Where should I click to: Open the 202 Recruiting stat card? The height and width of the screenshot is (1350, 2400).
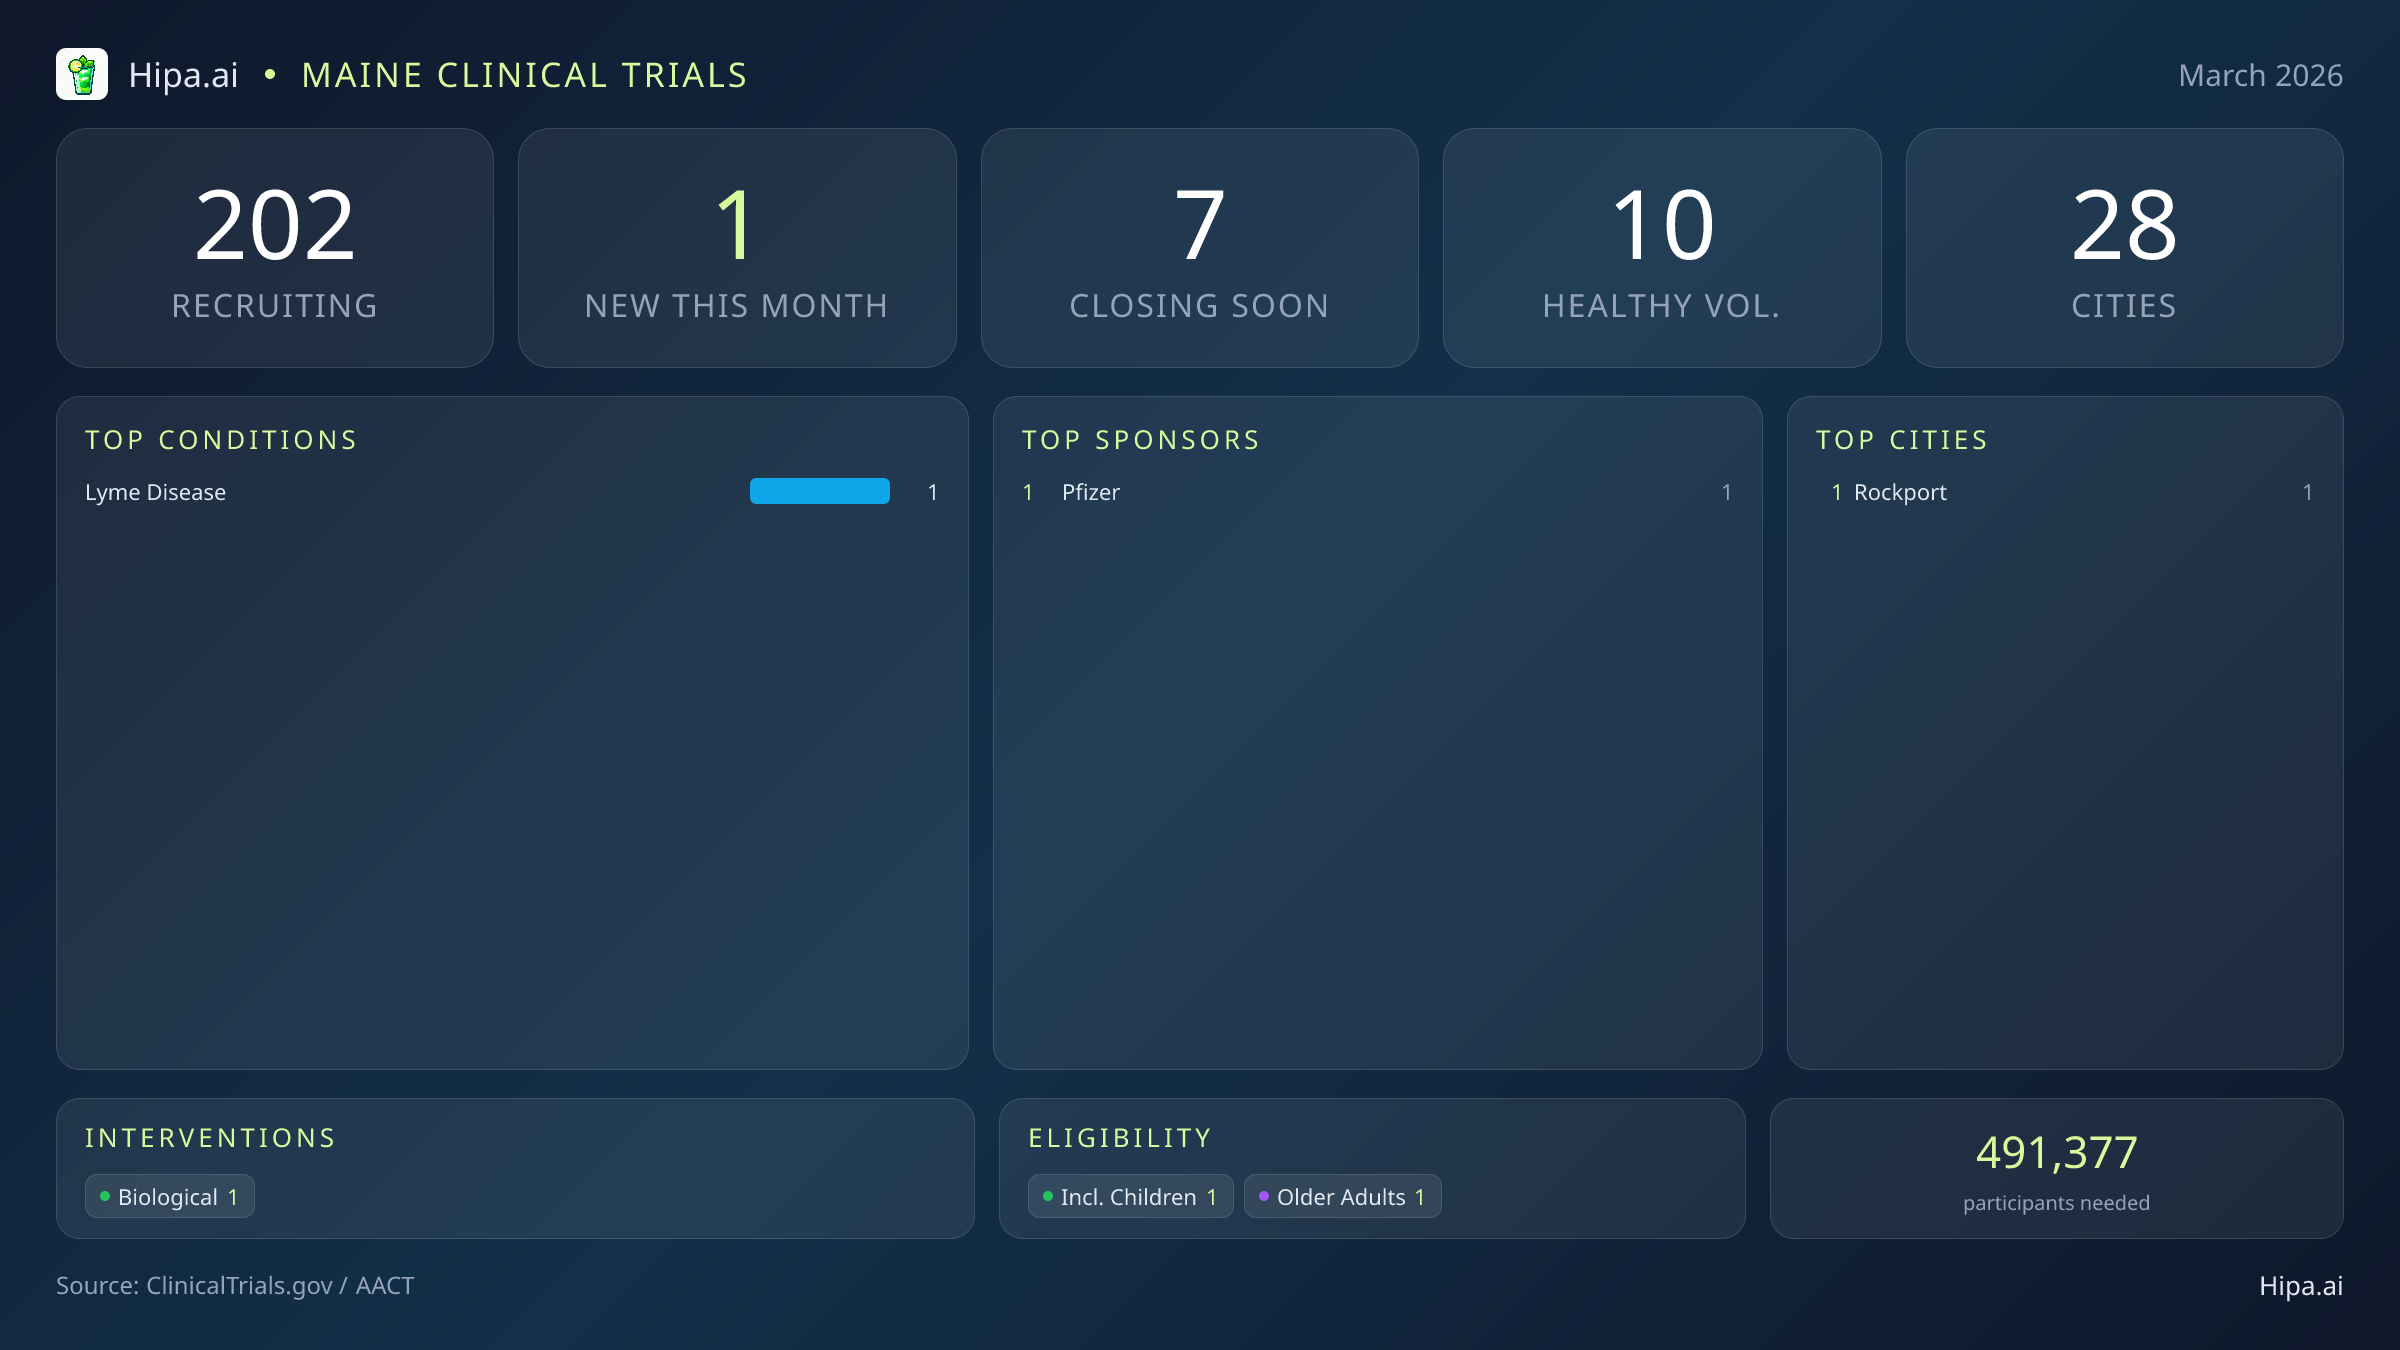[275, 247]
